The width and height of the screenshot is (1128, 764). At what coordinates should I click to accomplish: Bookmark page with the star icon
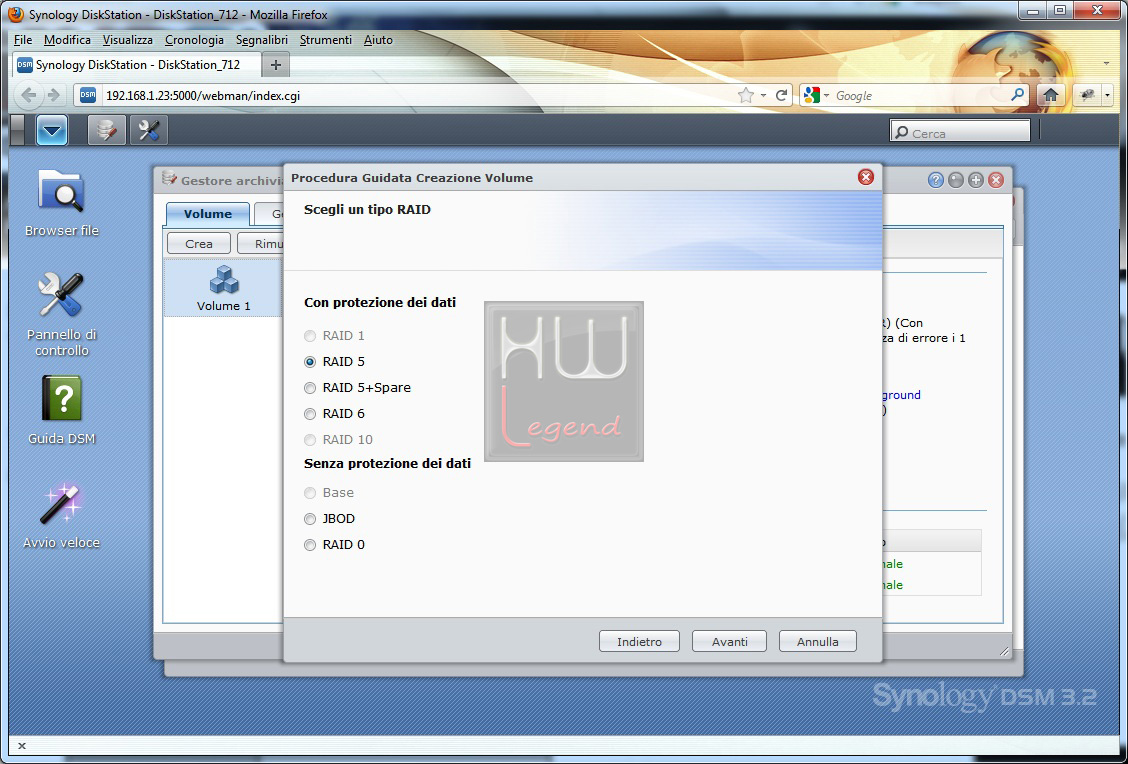click(746, 95)
